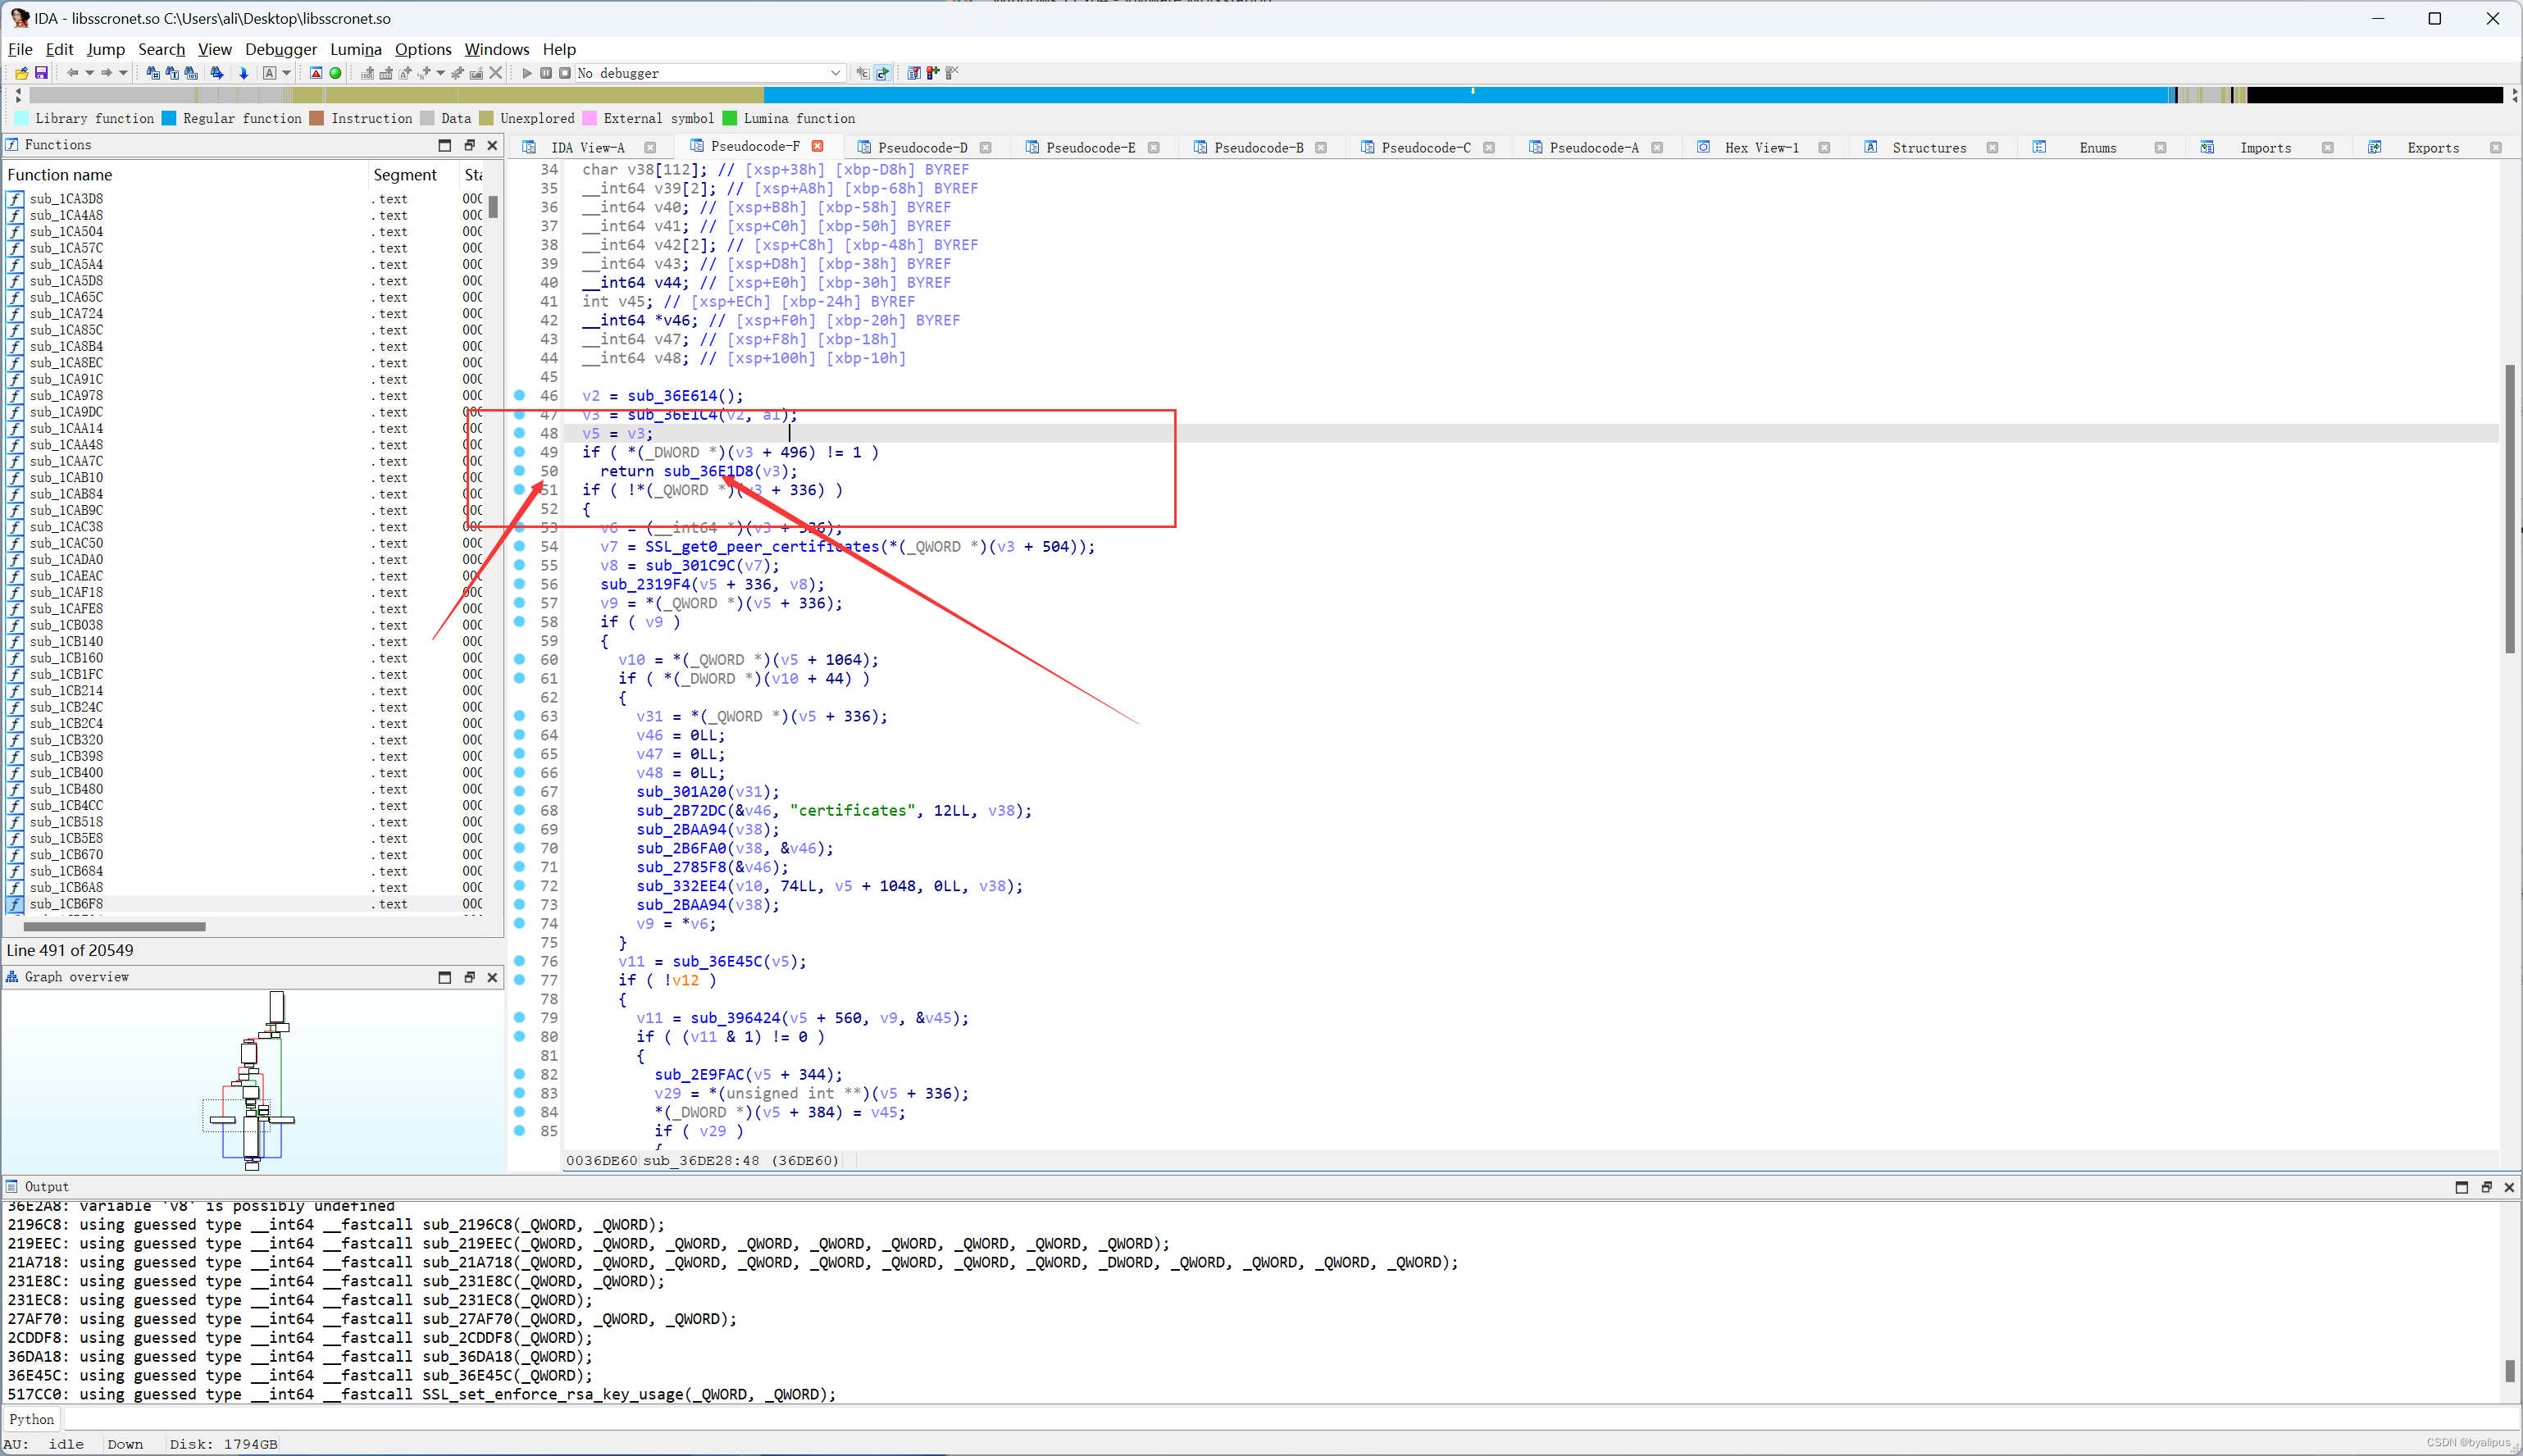Click the green circle toolbar icon
The image size is (2523, 1456).
336,73
